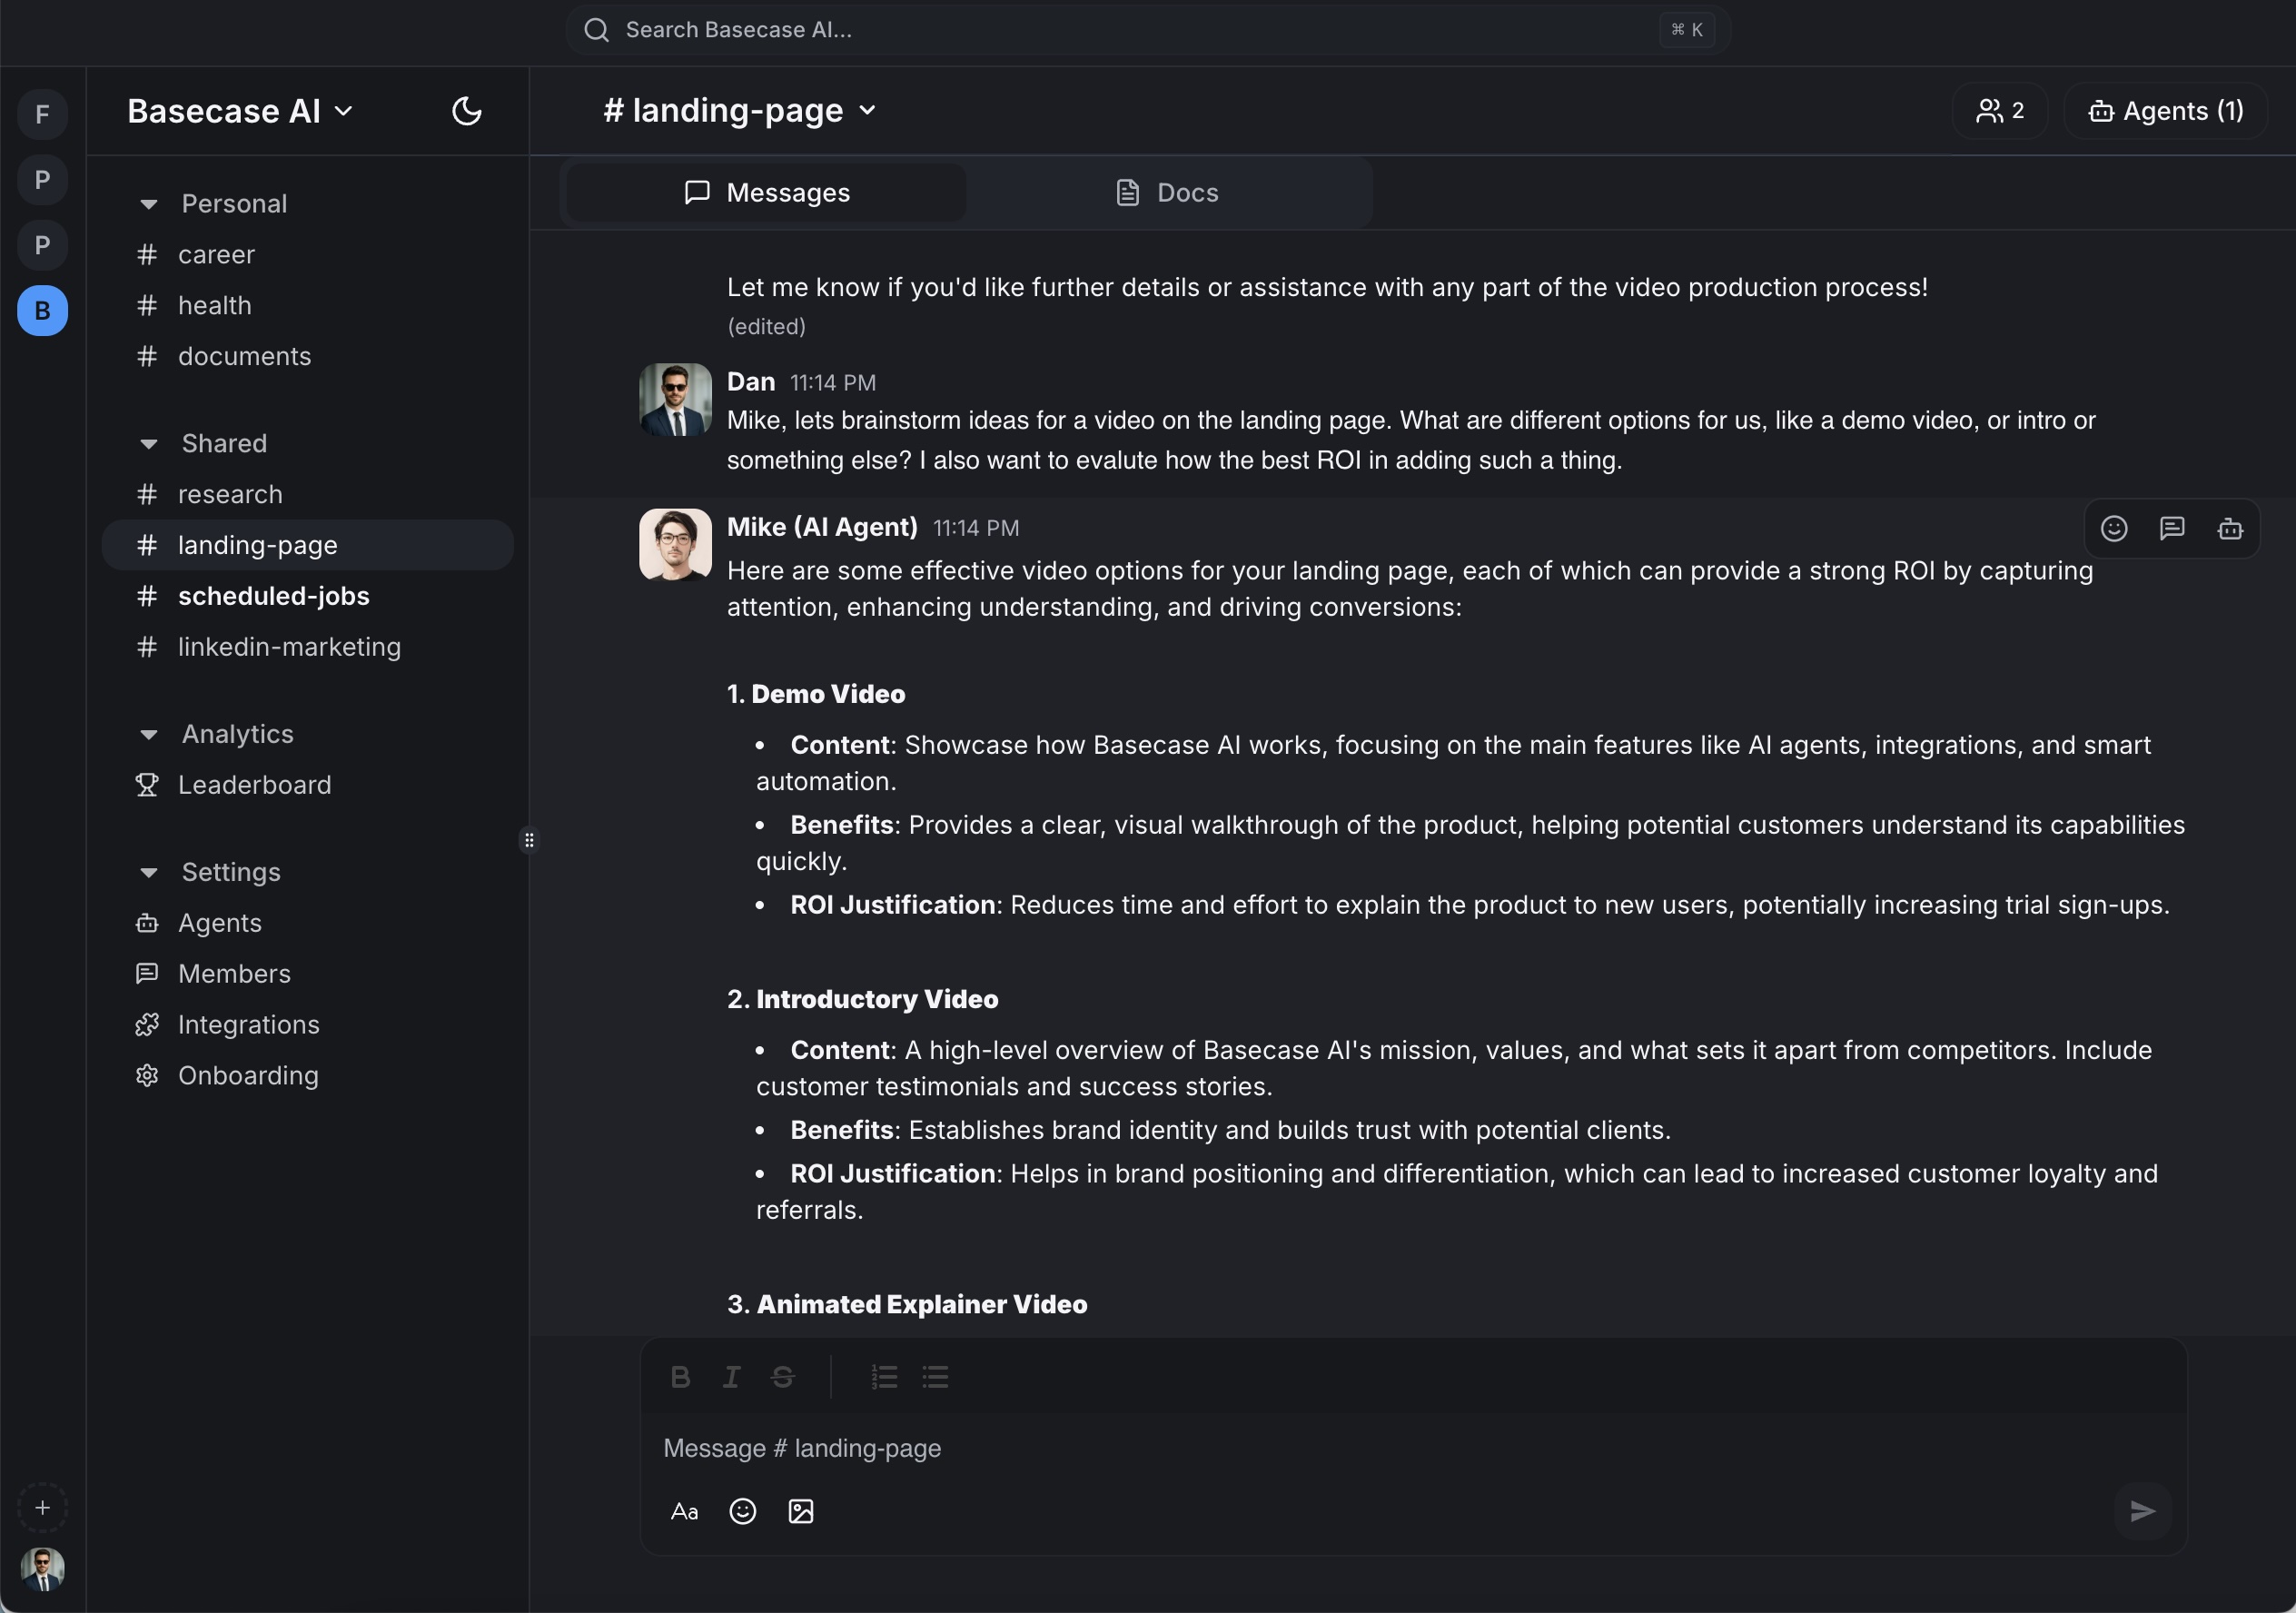The height and width of the screenshot is (1613, 2296).
Task: Open the career channel
Action: pos(308,255)
